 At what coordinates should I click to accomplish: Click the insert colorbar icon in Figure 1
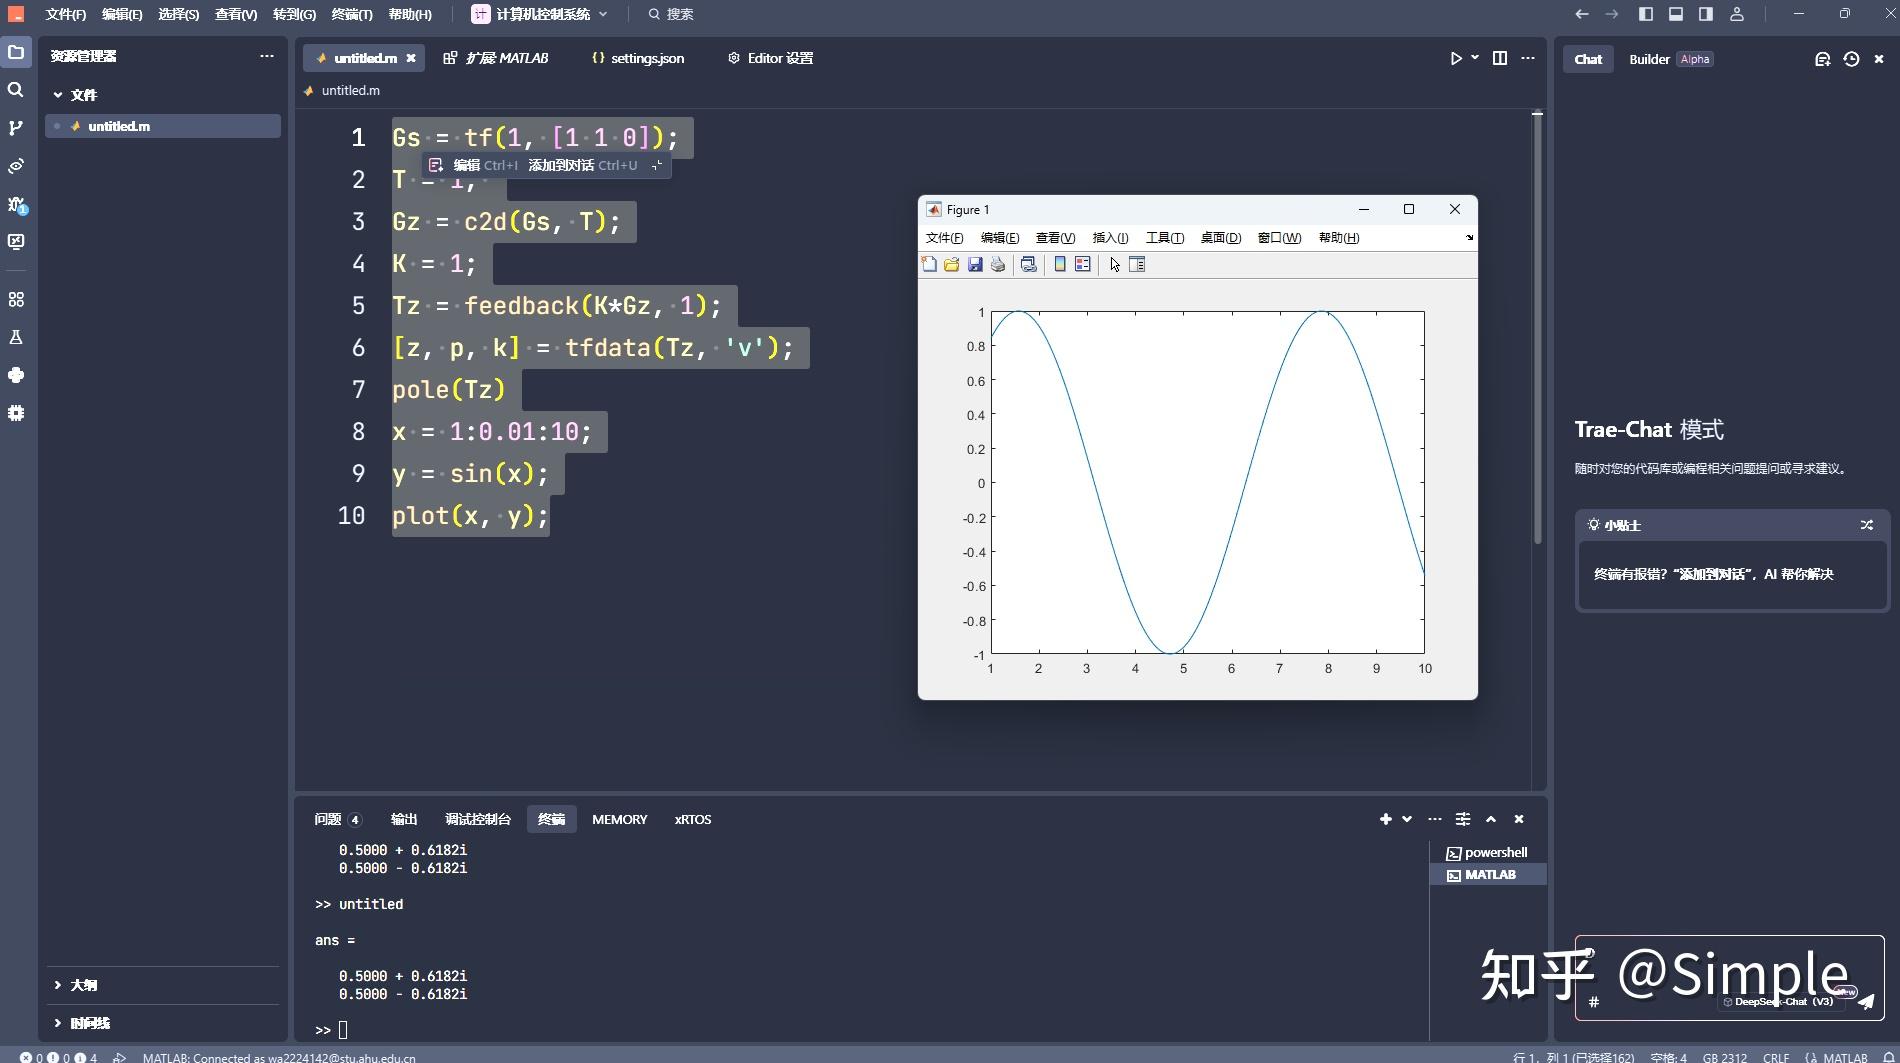tap(1060, 264)
